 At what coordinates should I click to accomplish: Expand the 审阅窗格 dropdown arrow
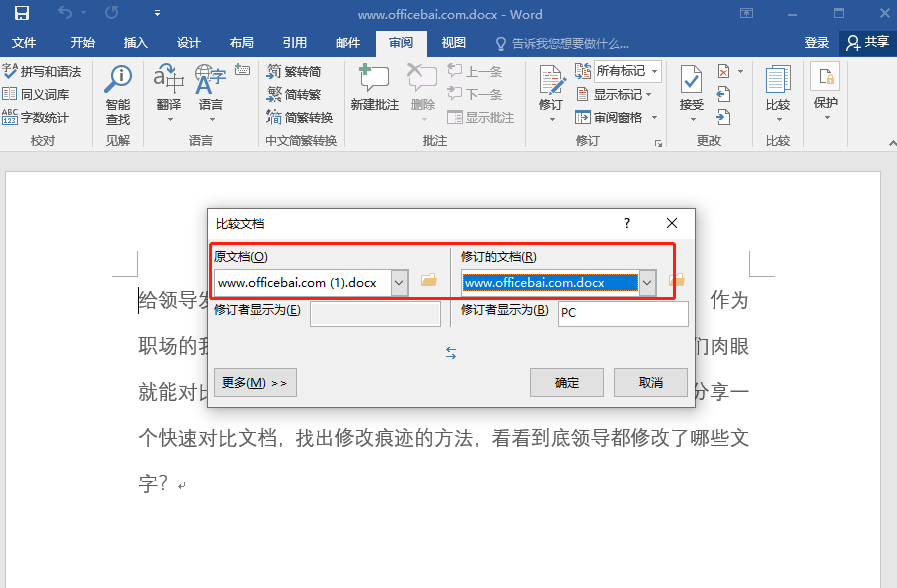(654, 118)
